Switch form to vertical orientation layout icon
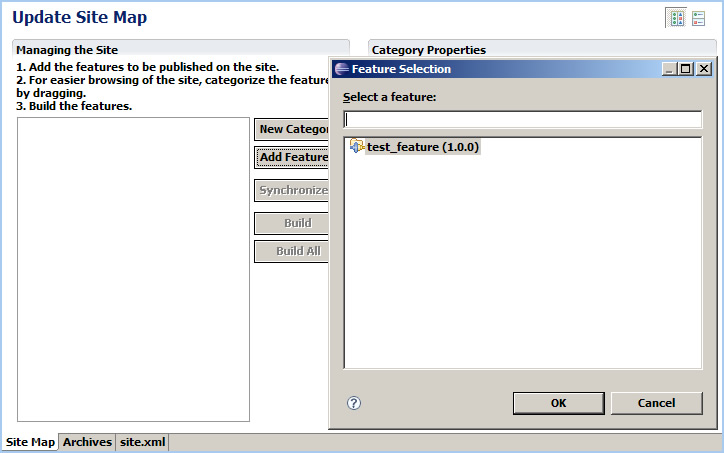The width and height of the screenshot is (724, 453). point(699,18)
